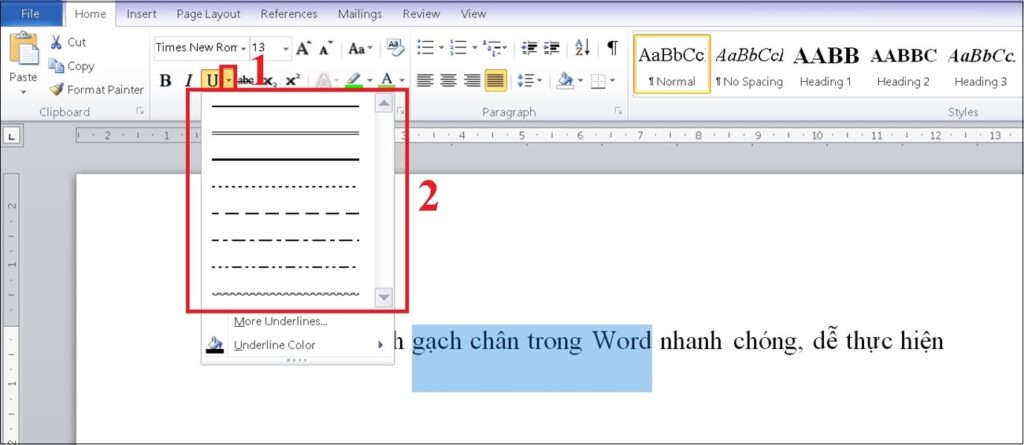Screen dimensions: 1024x445
Task: Toggle Justify alignment
Action: (495, 81)
